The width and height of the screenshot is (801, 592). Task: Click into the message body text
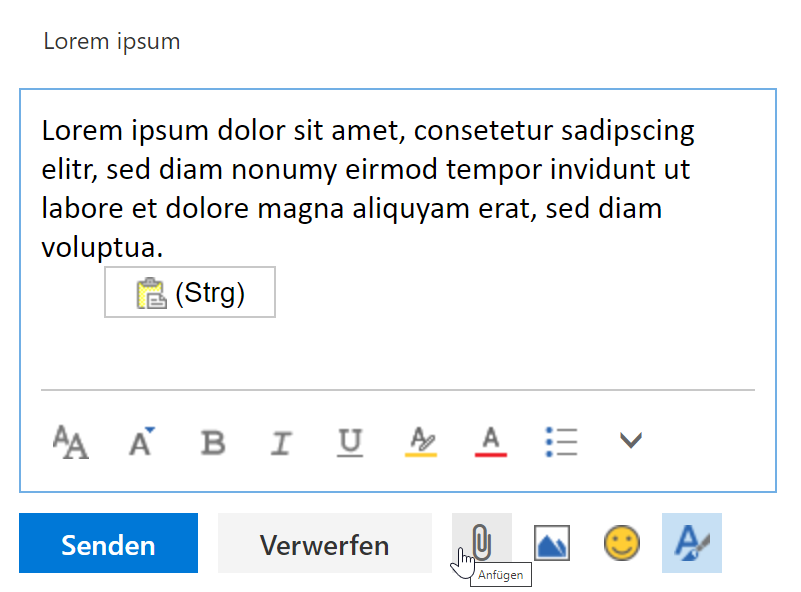368,188
